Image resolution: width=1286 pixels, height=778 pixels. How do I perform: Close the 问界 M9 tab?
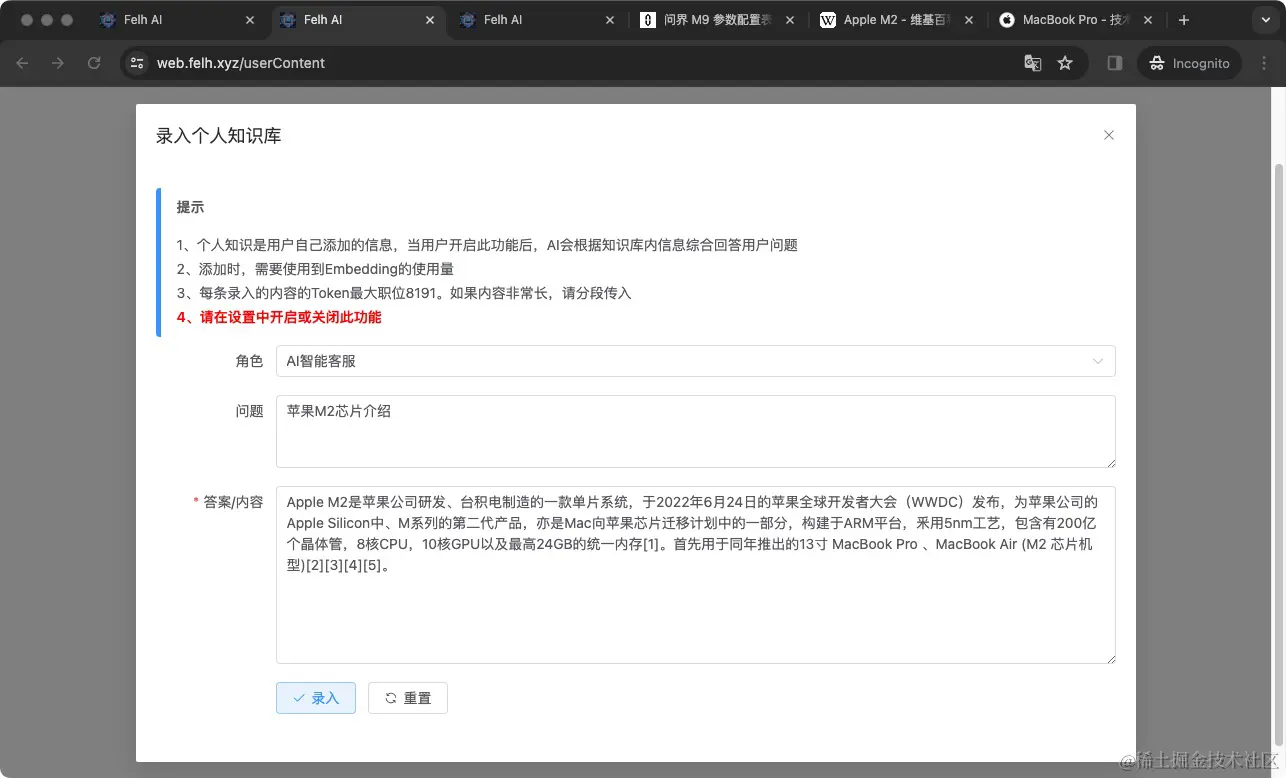tap(790, 20)
